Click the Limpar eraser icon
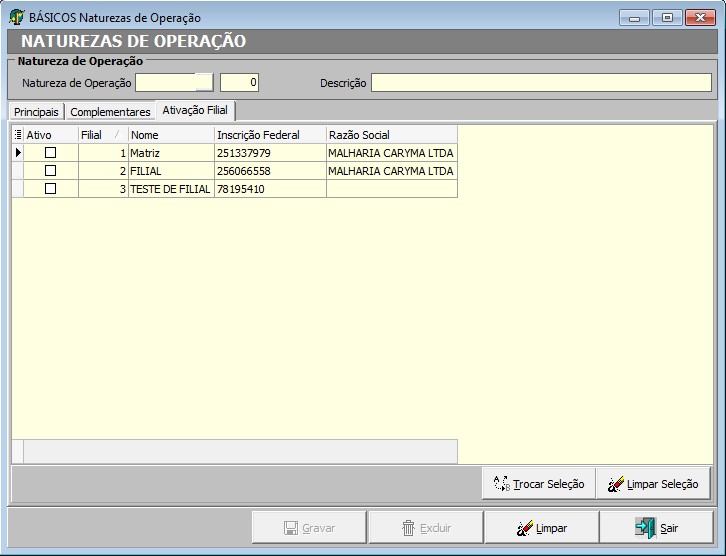Image resolution: width=726 pixels, height=556 pixels. point(524,528)
